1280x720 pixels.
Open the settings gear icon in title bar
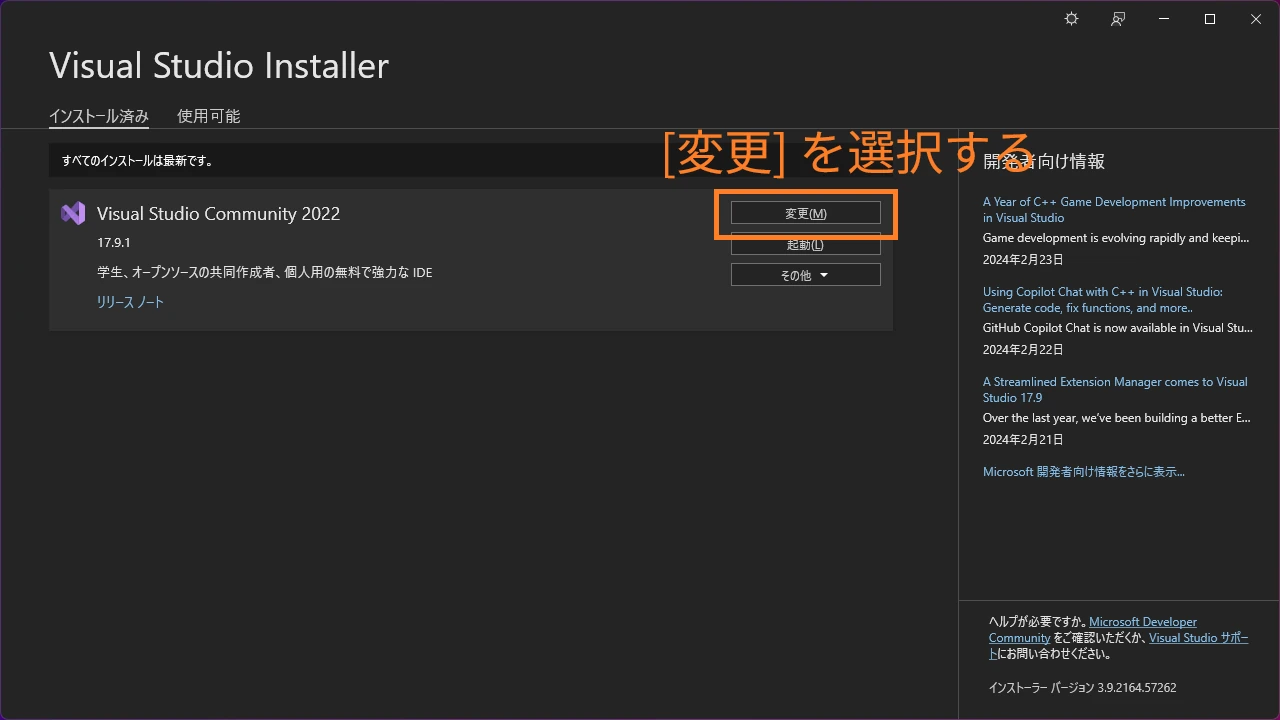pos(1071,19)
